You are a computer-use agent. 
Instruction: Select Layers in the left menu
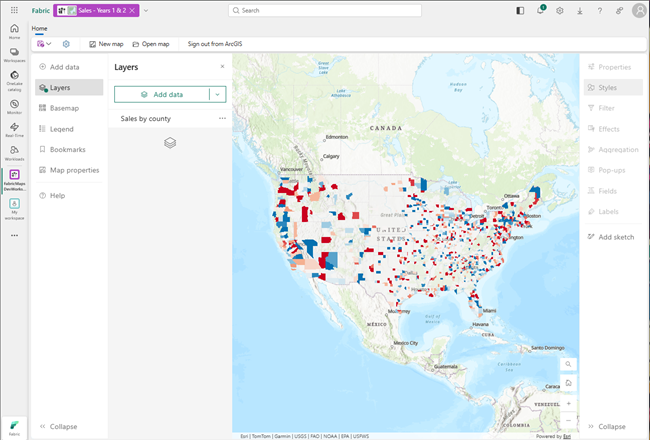[x=69, y=87]
